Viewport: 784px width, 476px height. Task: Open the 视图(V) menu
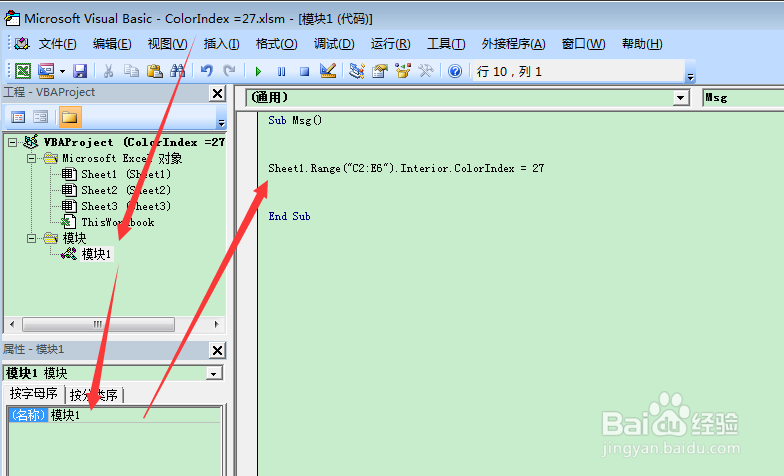click(167, 44)
